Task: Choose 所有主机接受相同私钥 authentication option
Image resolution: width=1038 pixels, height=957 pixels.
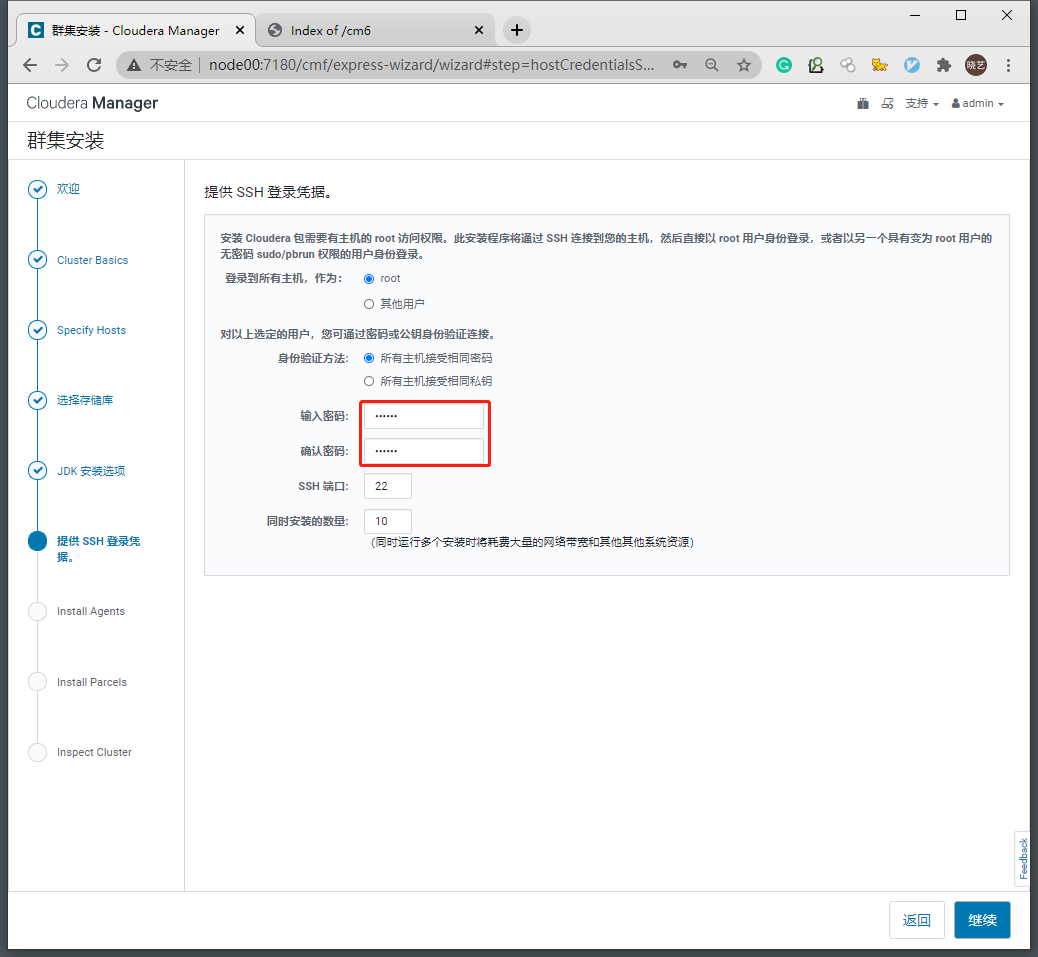Action: (369, 381)
